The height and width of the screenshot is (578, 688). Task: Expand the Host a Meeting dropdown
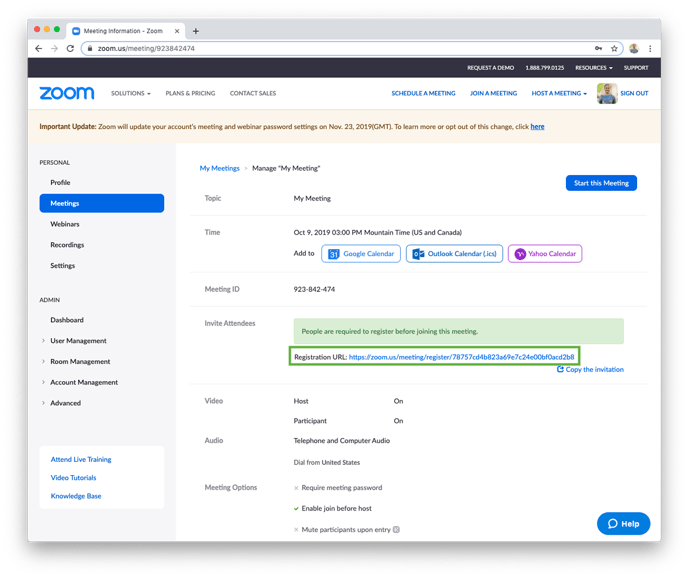click(559, 93)
